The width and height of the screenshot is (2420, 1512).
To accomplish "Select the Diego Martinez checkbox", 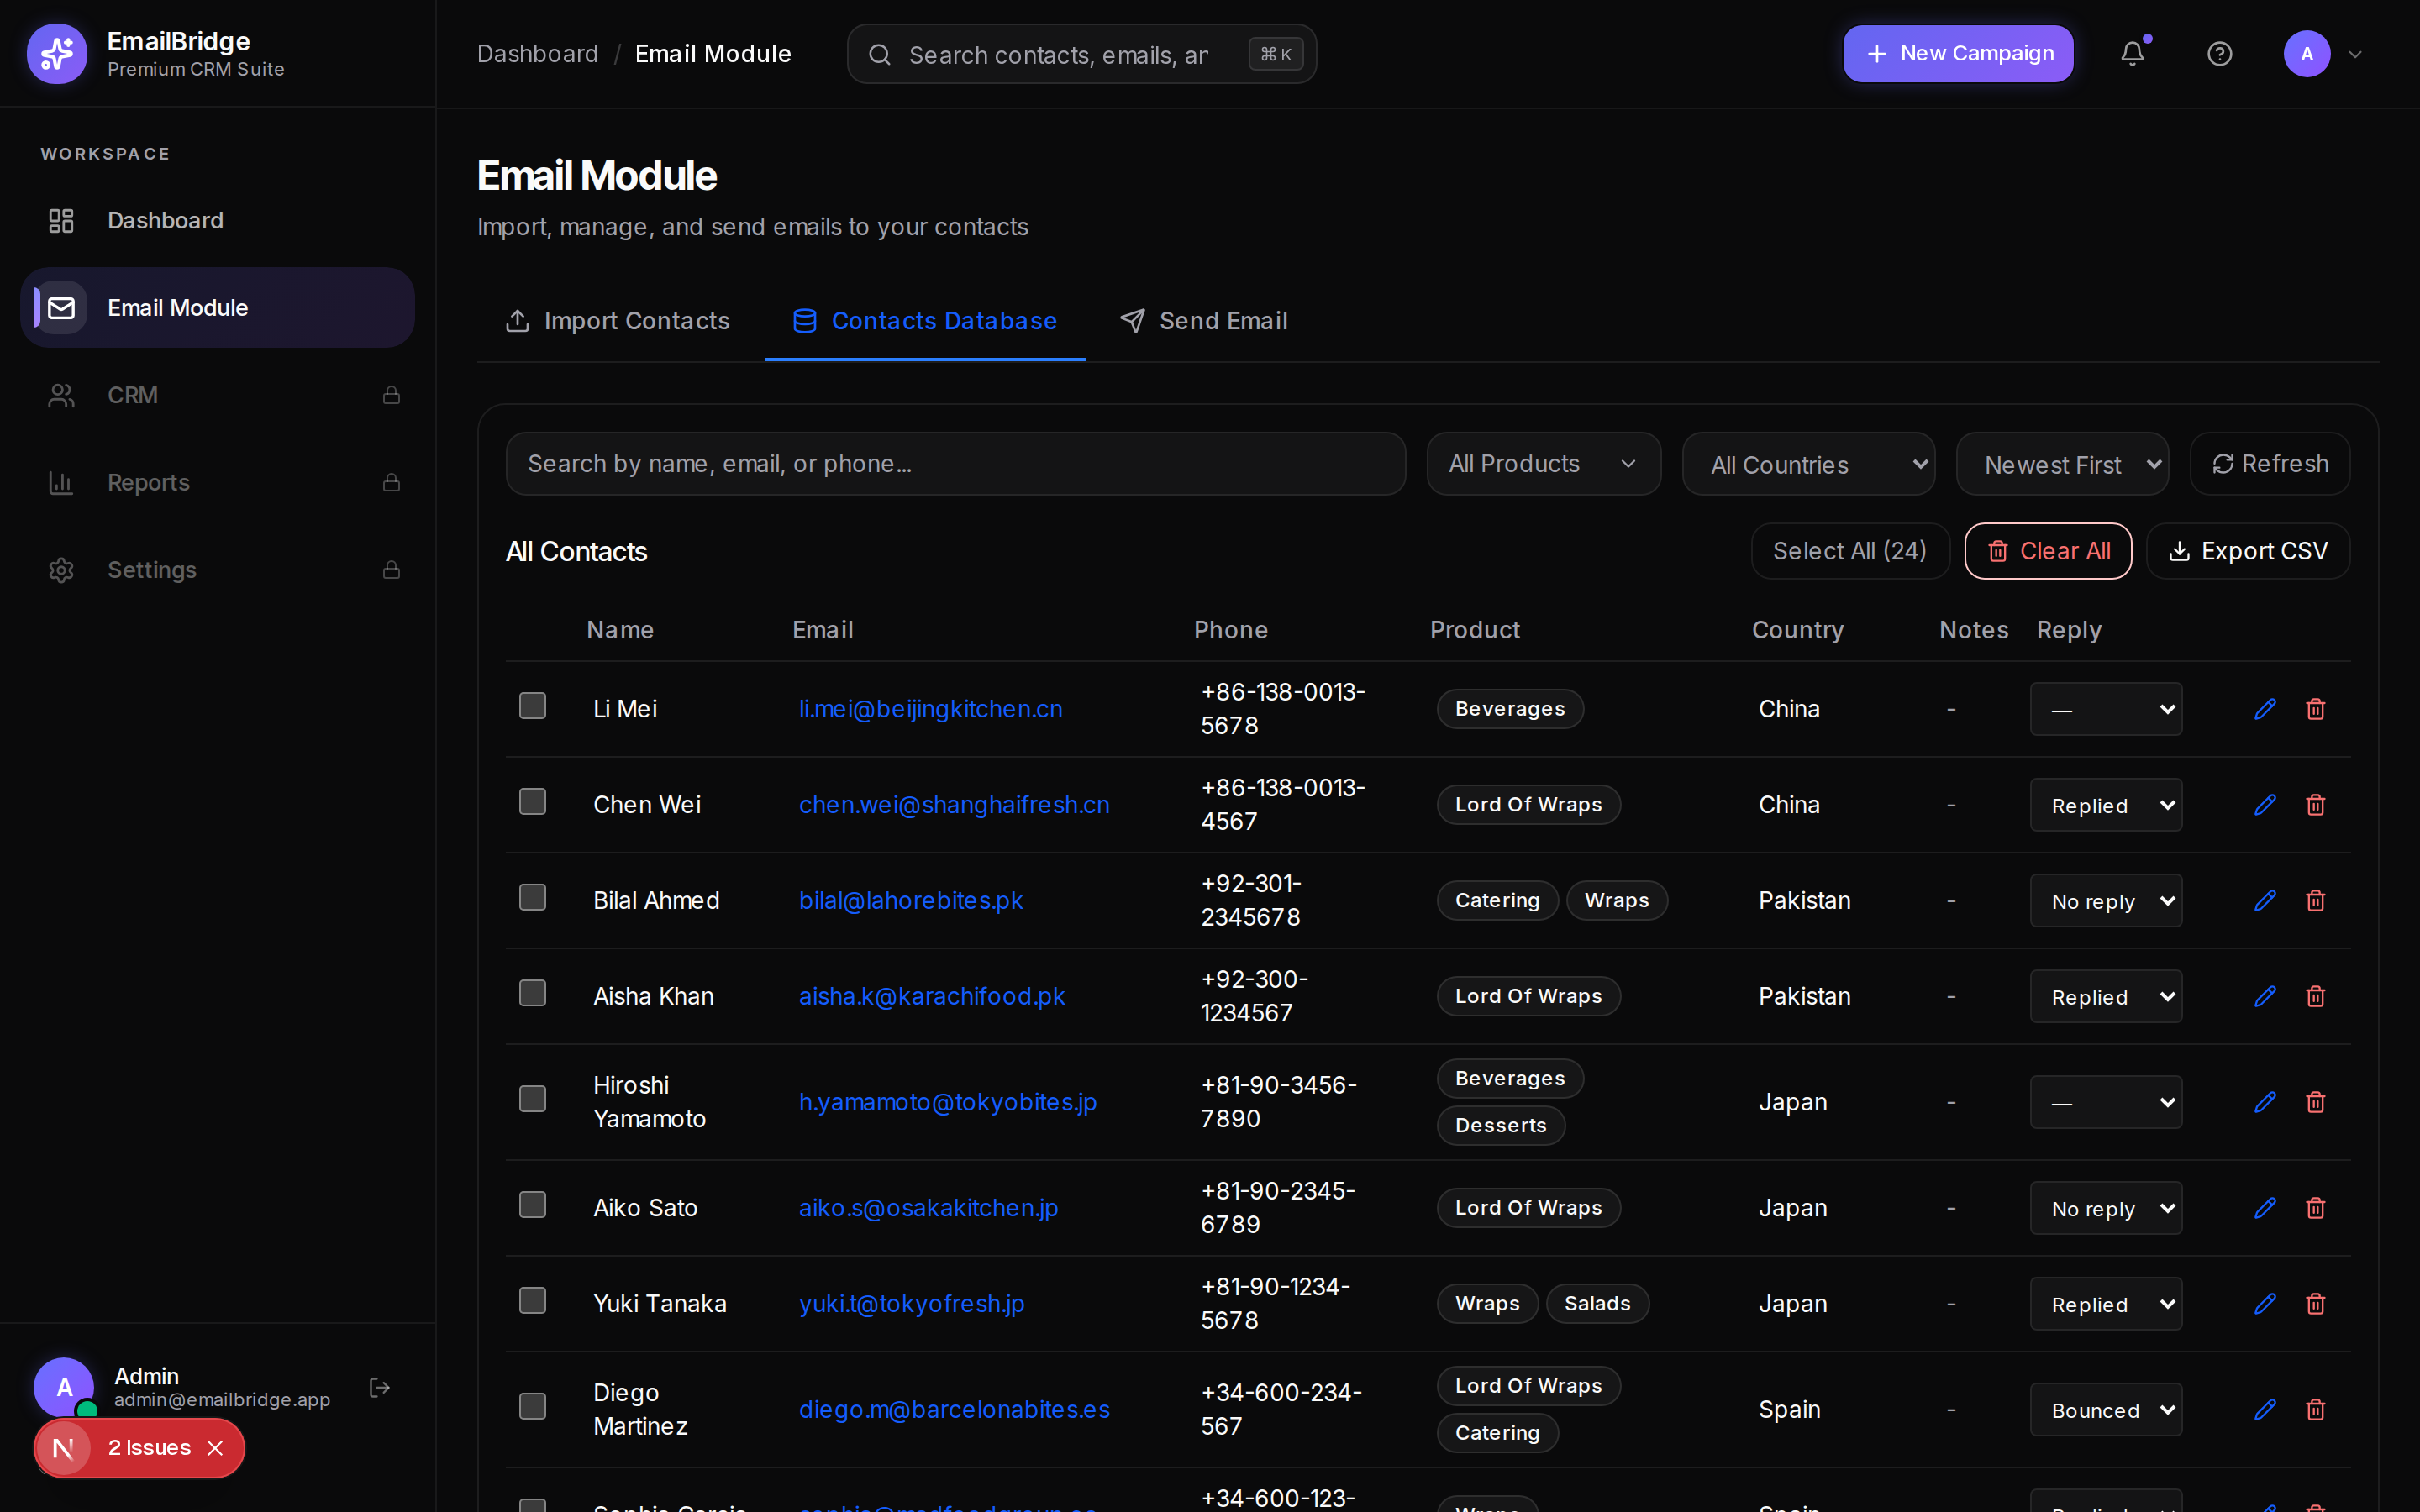I will point(533,1407).
